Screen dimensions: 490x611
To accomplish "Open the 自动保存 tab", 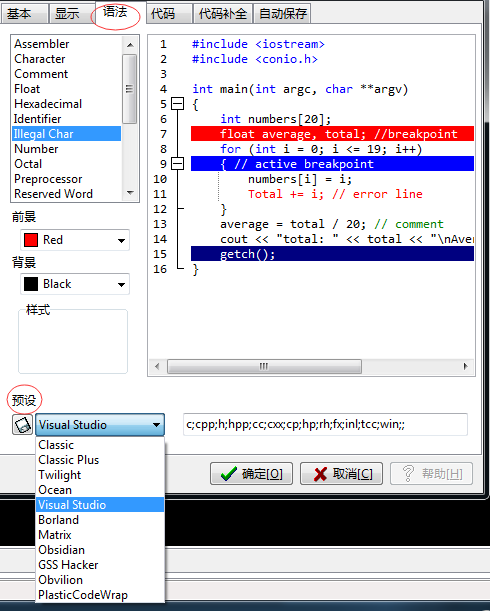I will (283, 14).
